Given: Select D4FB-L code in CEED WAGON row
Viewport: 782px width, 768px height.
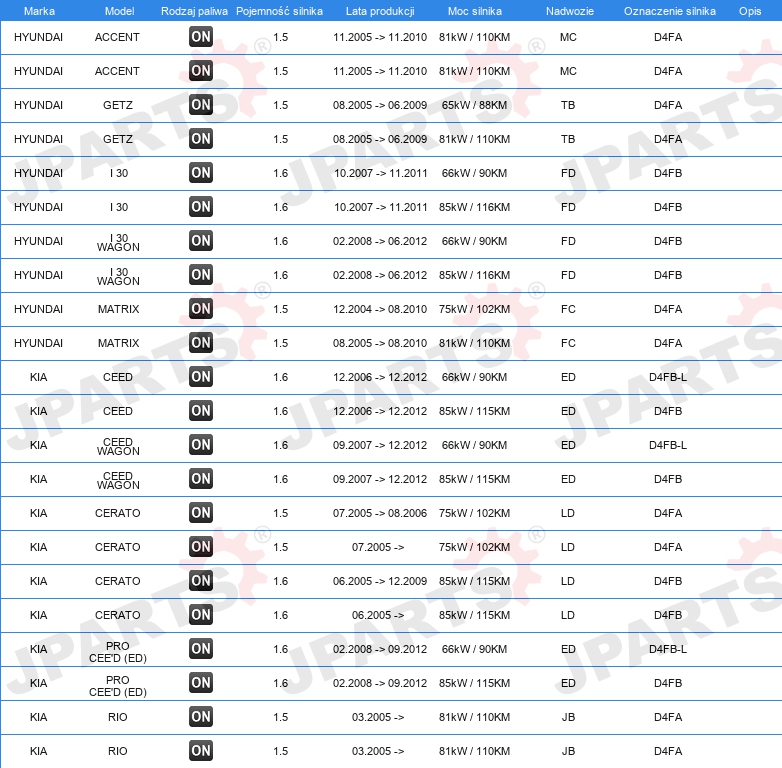Looking at the screenshot, I should [x=668, y=445].
